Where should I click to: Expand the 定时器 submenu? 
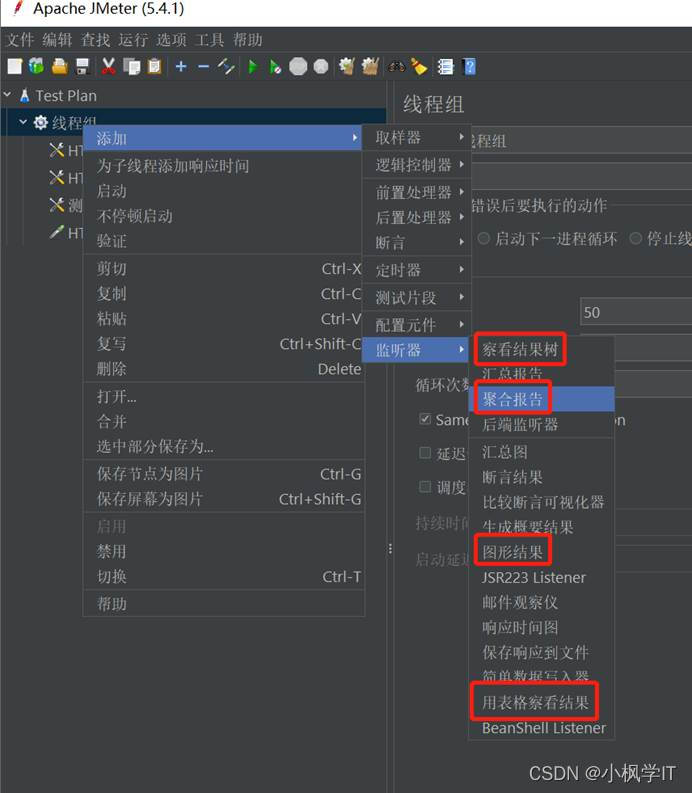[417, 270]
